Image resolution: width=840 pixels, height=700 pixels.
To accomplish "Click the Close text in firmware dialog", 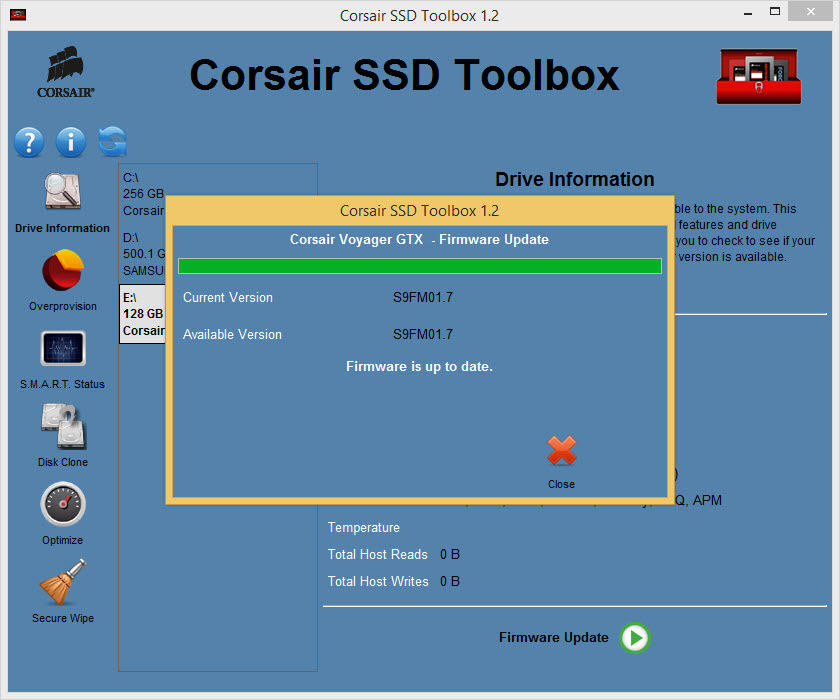I will (561, 484).
